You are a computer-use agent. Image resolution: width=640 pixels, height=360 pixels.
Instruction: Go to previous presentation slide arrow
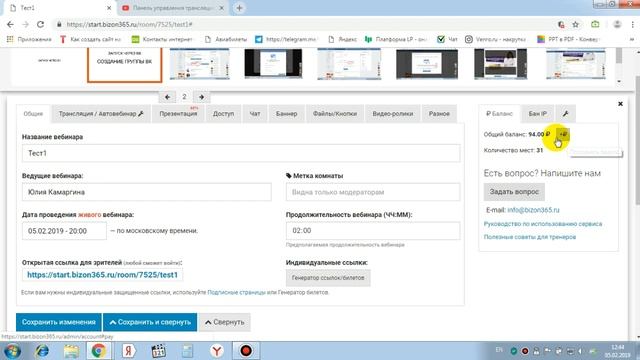coord(167,97)
